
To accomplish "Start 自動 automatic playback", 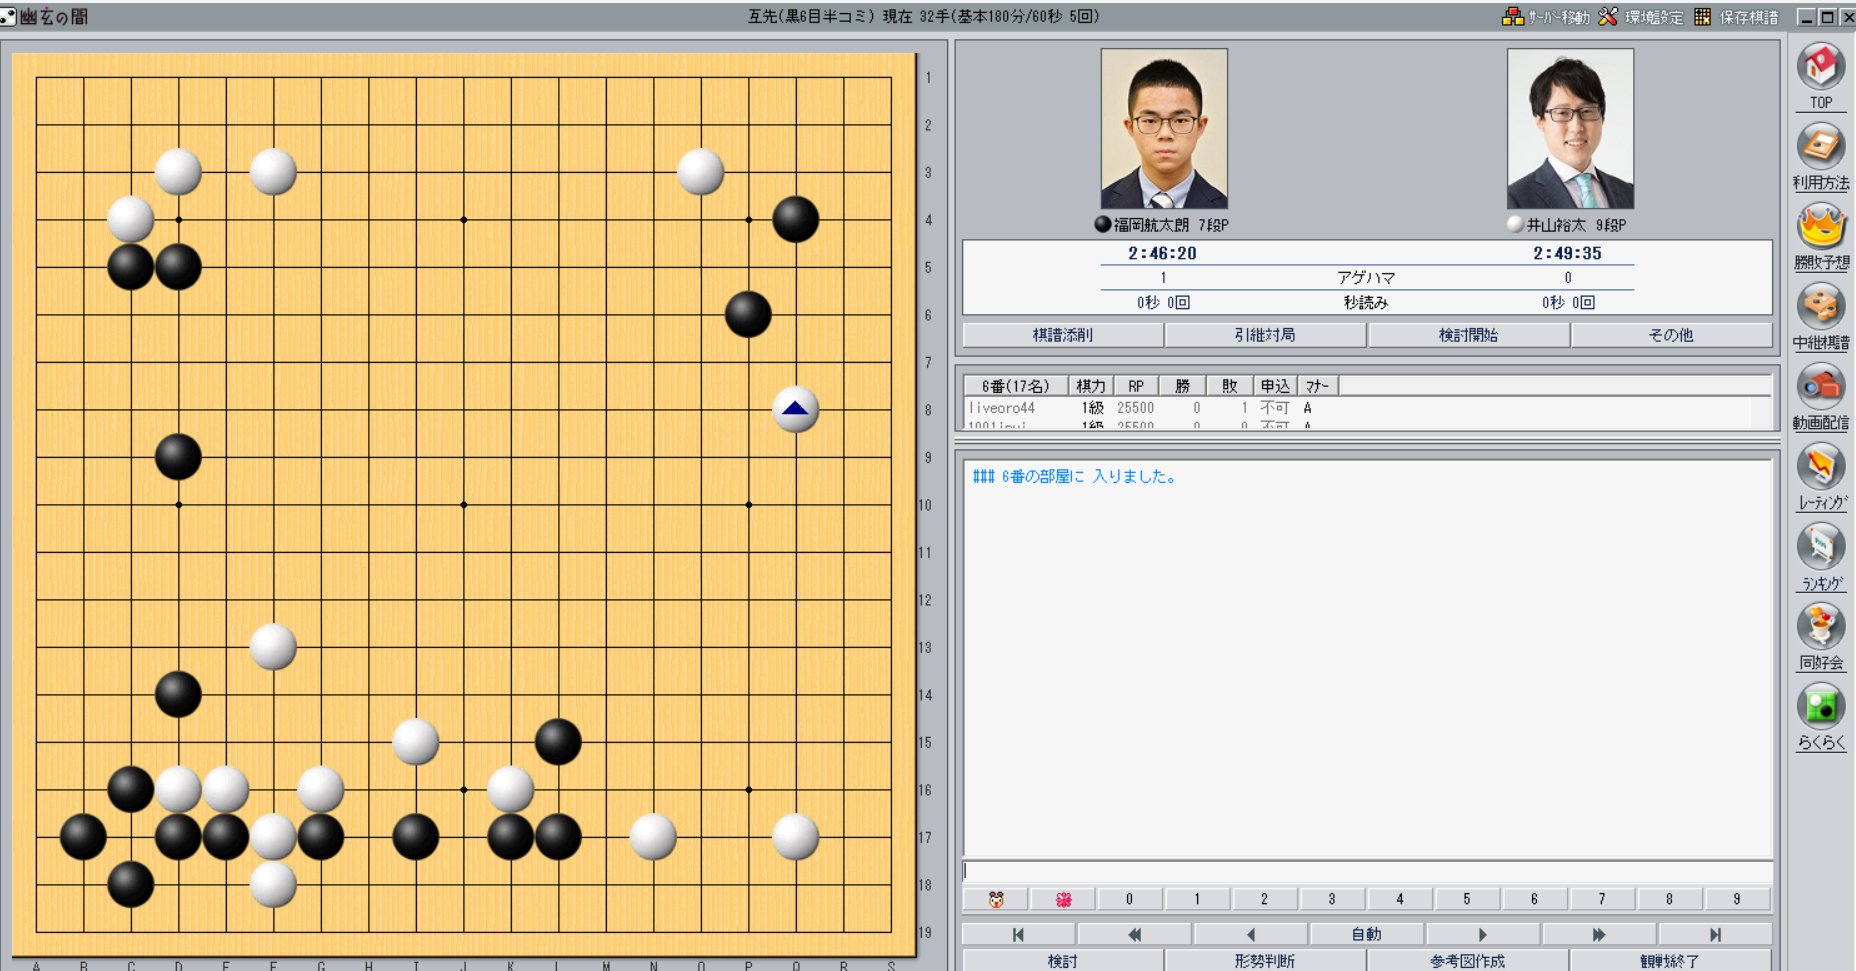I will point(1366,934).
